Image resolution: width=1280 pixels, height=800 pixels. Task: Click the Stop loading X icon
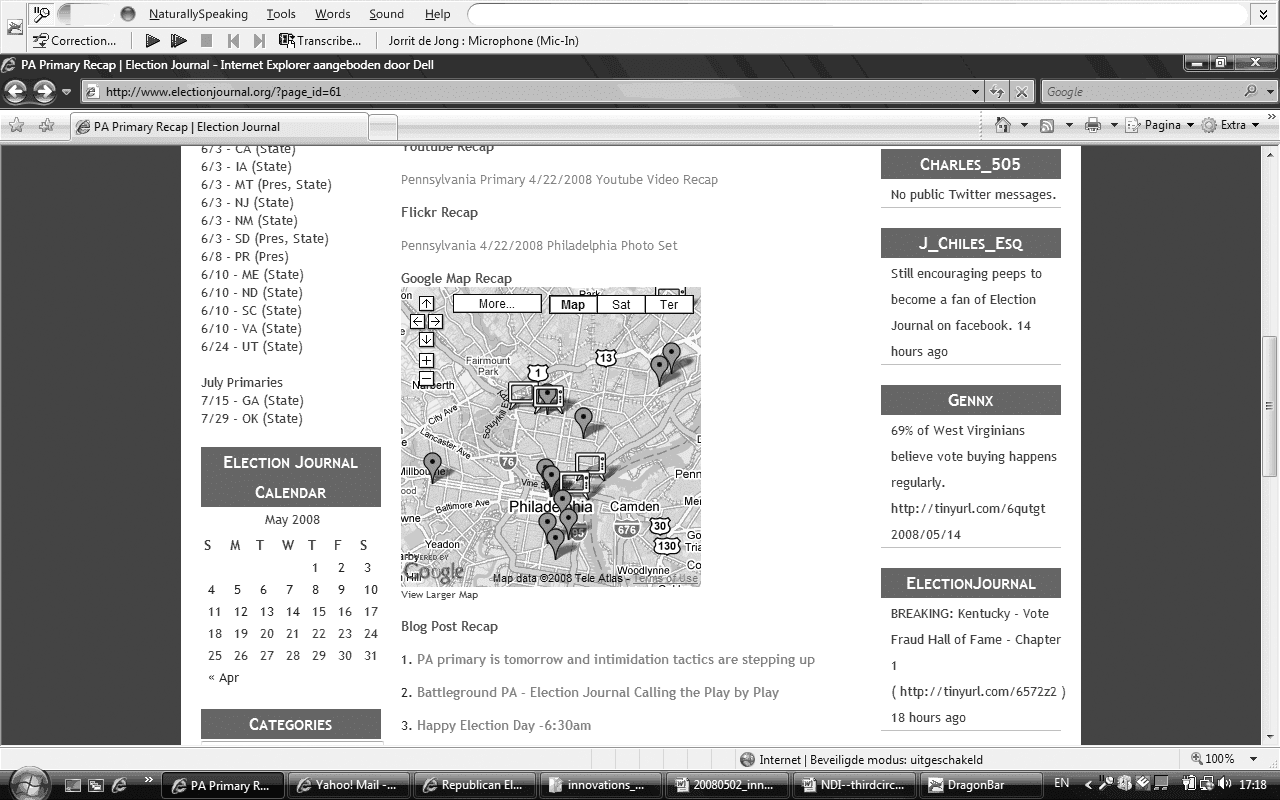coord(1021,91)
